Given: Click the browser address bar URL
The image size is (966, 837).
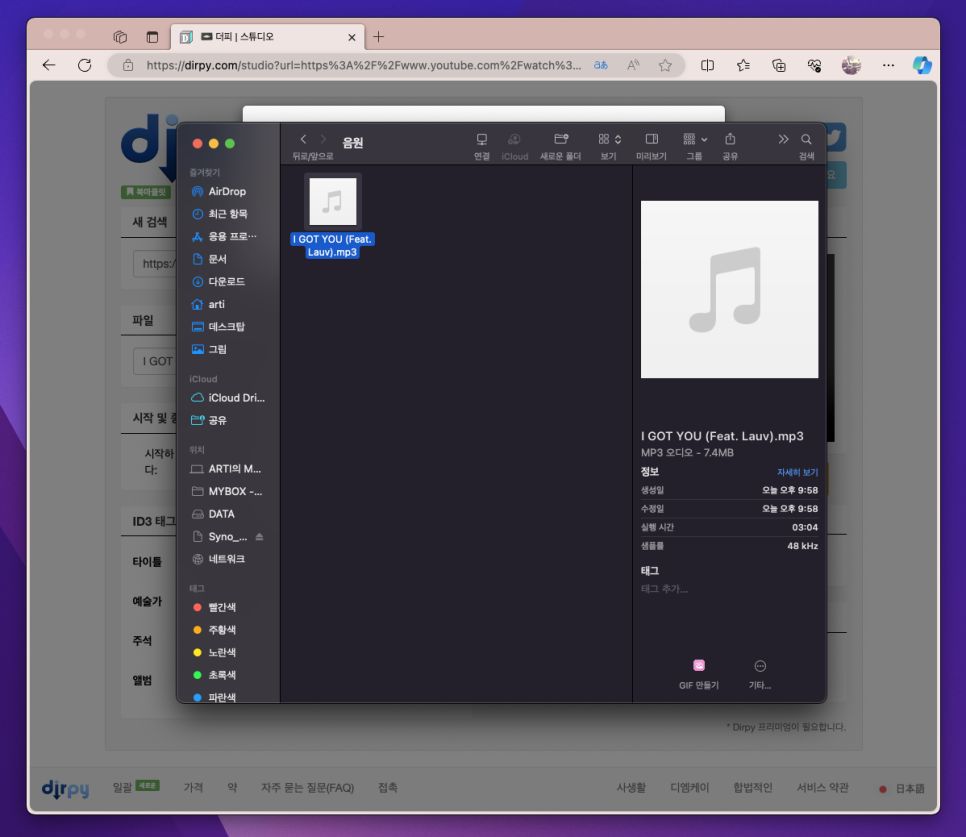Looking at the screenshot, I should pos(363,65).
